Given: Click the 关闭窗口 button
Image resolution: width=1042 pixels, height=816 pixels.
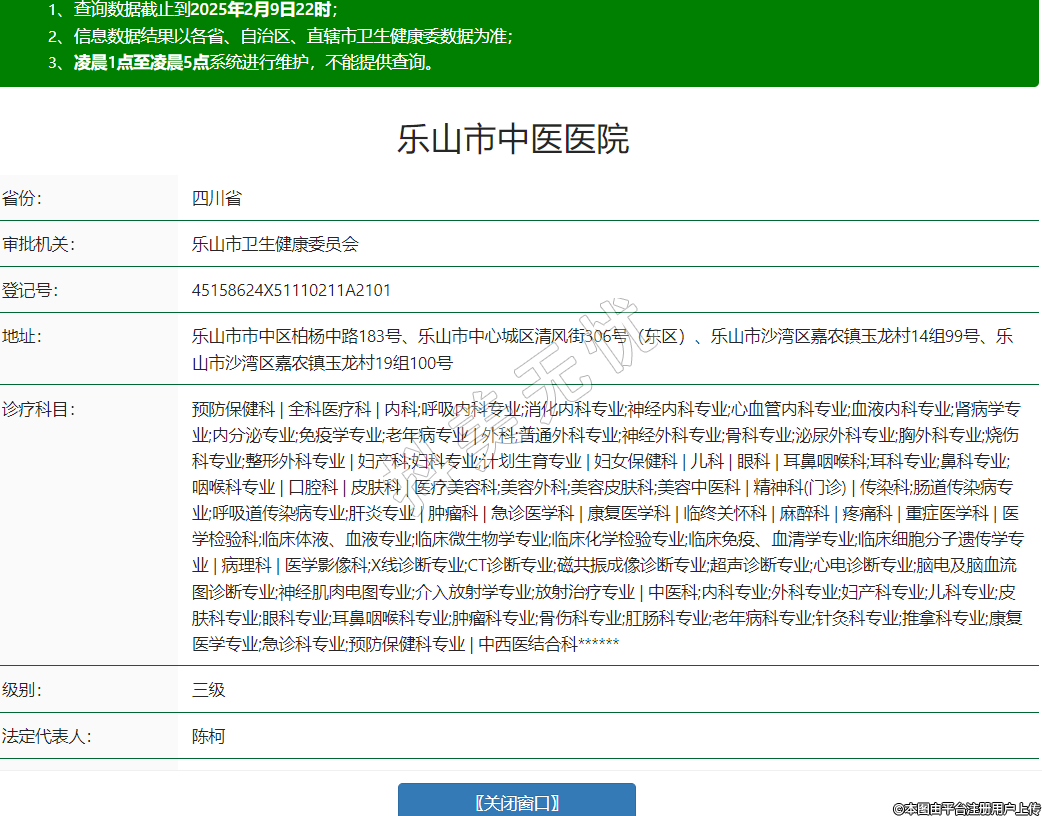Looking at the screenshot, I should (x=516, y=802).
